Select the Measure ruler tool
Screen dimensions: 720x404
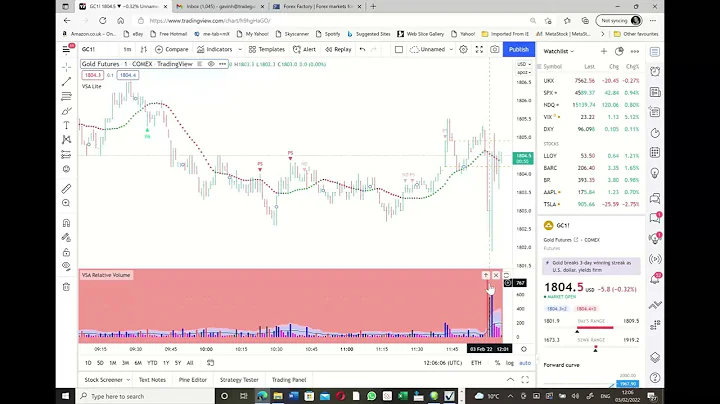(x=66, y=188)
